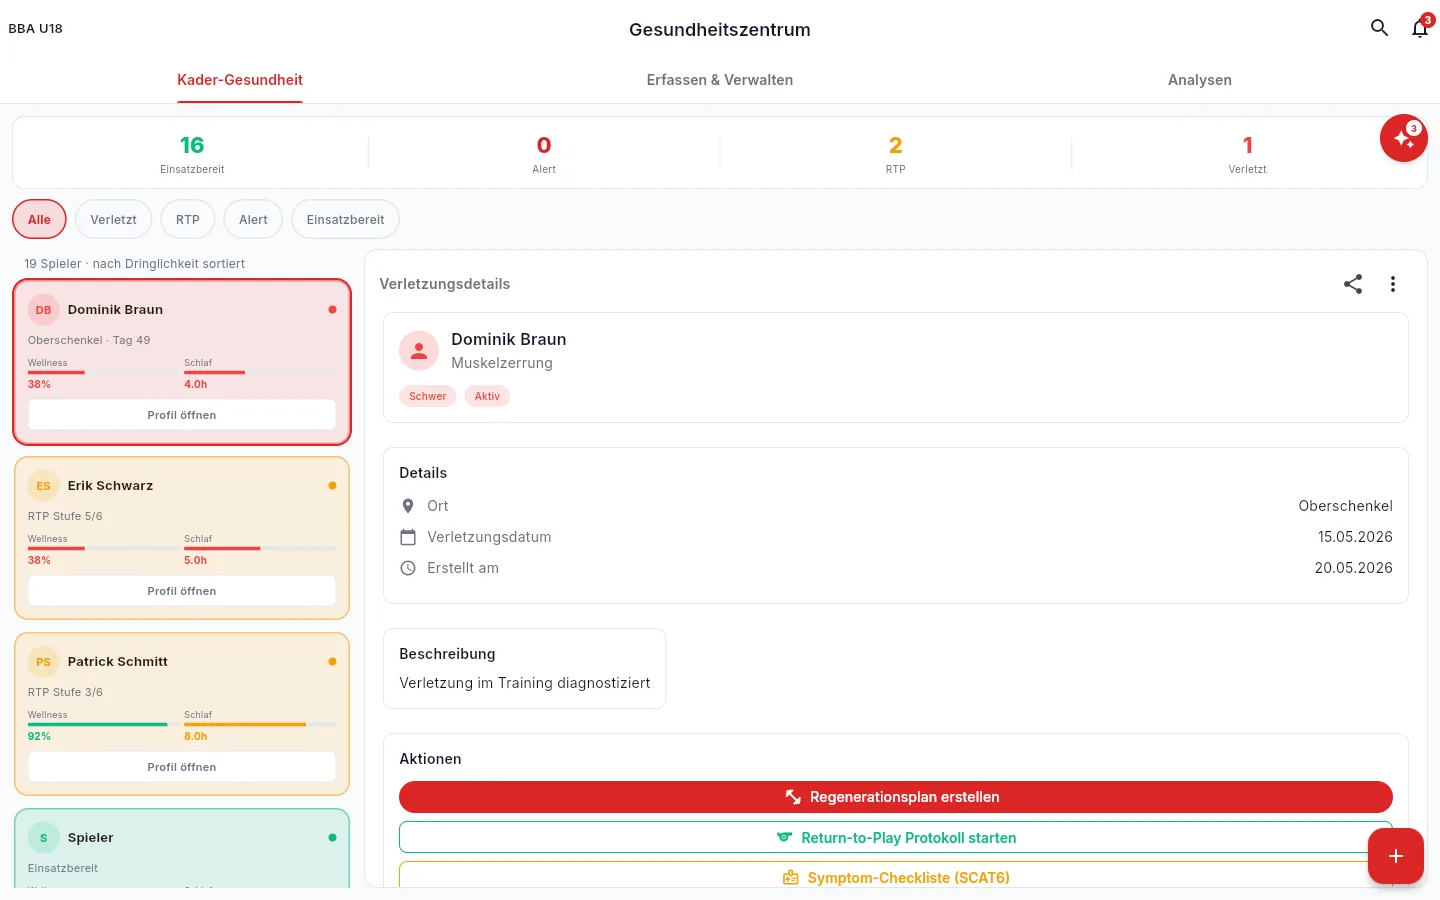Click the 16 Einsatzbereit stat
The image size is (1440, 900).
point(192,154)
